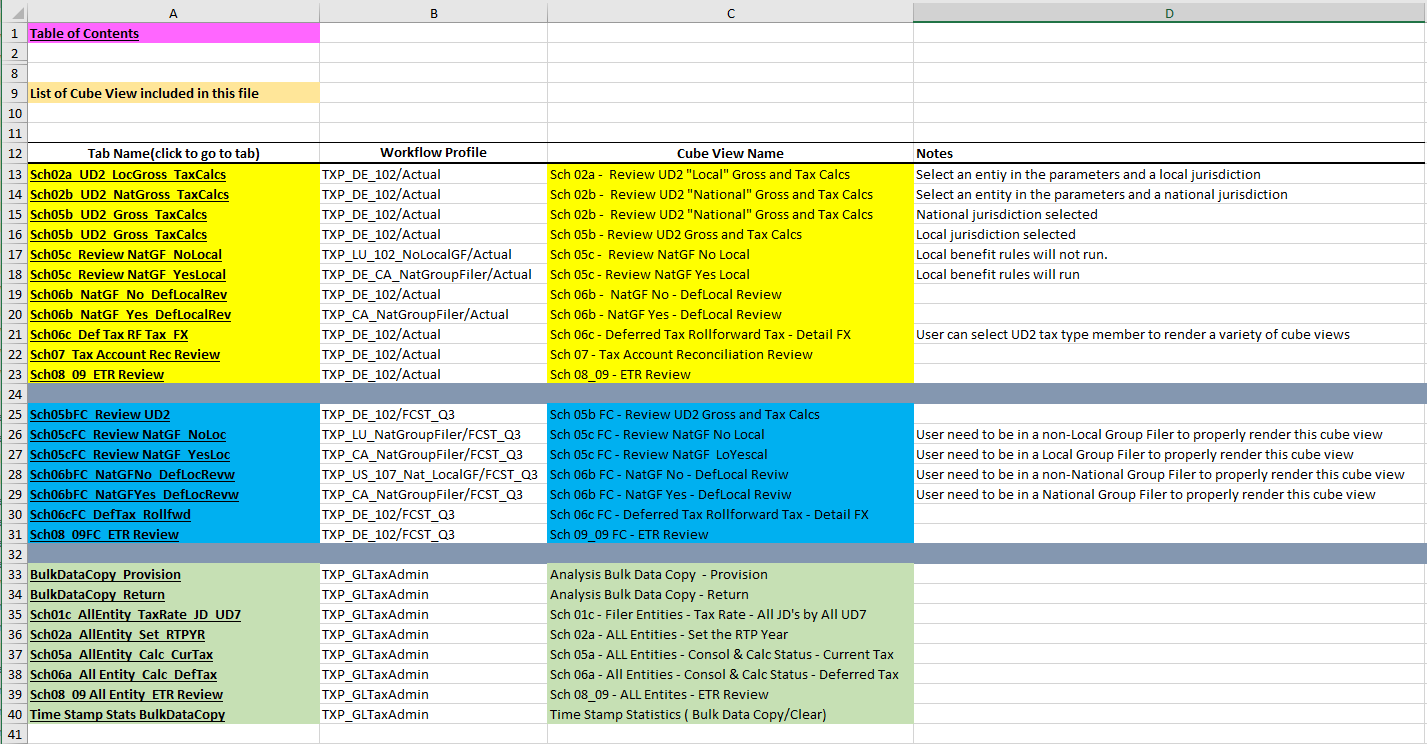The width and height of the screenshot is (1427, 744).
Task: Click the Select All corner of the grid
Action: click(13, 13)
